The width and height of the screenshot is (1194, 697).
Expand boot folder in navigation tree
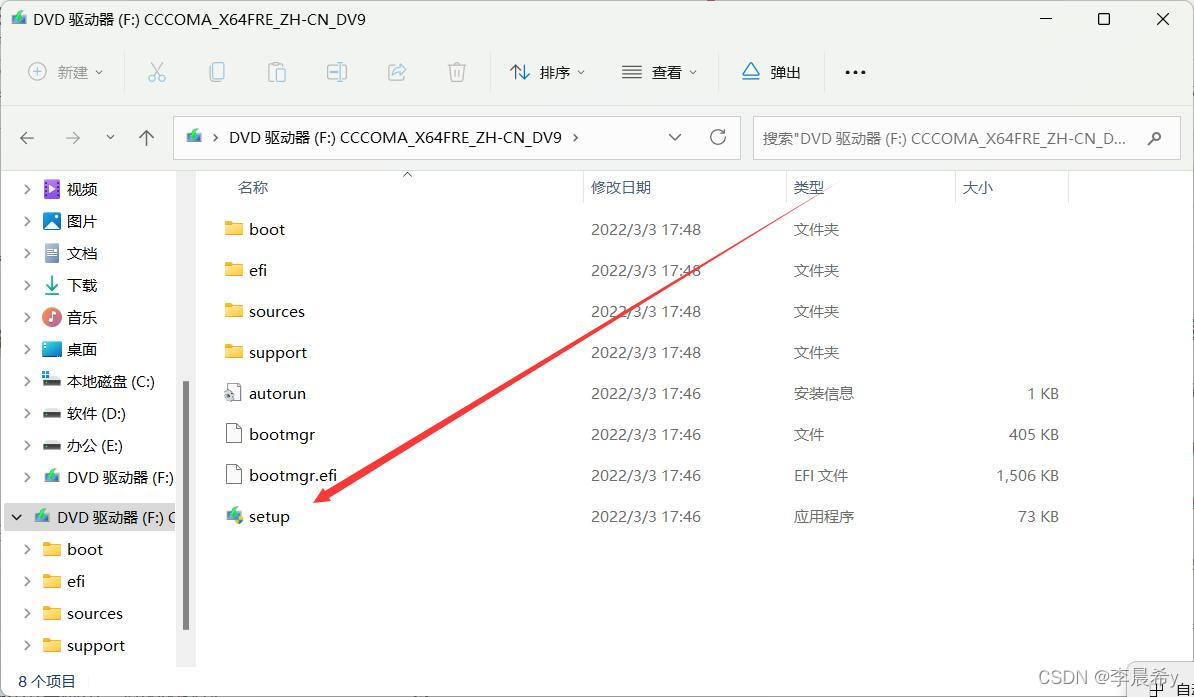click(x=27, y=549)
